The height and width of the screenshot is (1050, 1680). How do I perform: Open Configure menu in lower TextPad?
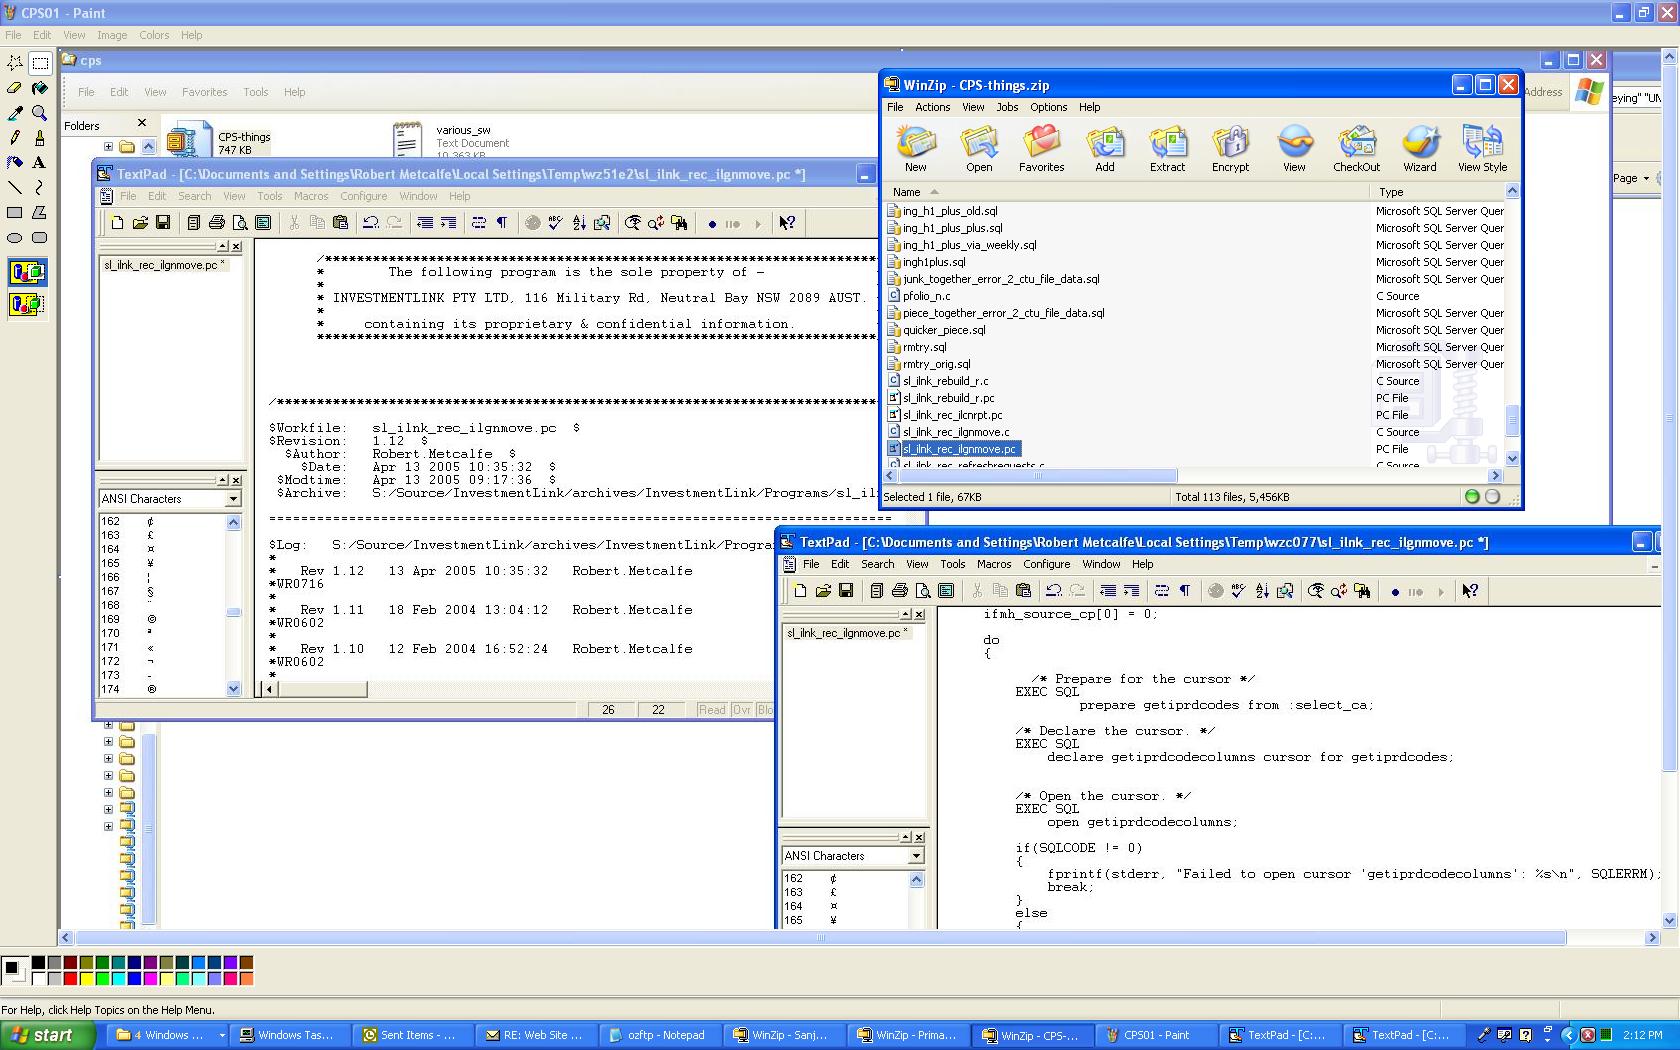tap(1046, 564)
